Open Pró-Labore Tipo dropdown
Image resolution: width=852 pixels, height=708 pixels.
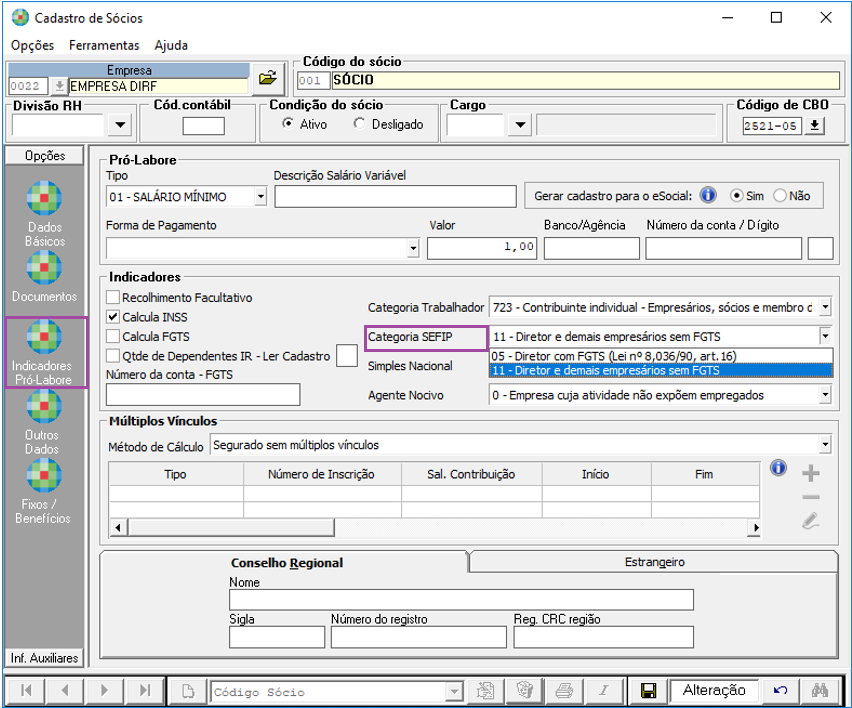[261, 196]
